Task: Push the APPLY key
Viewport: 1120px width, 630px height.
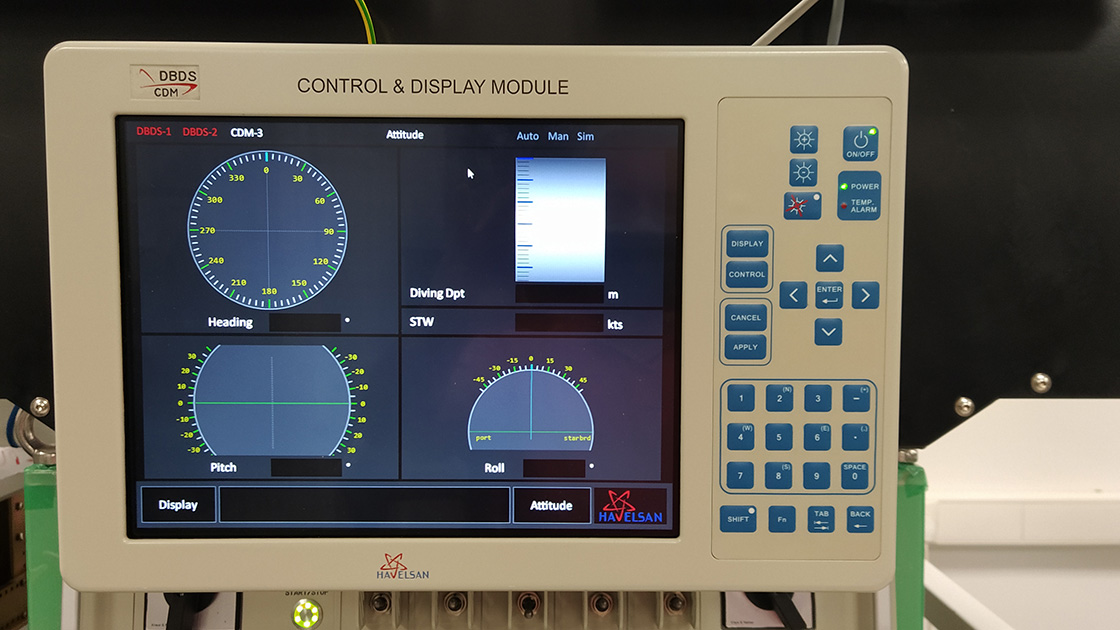Action: (745, 347)
